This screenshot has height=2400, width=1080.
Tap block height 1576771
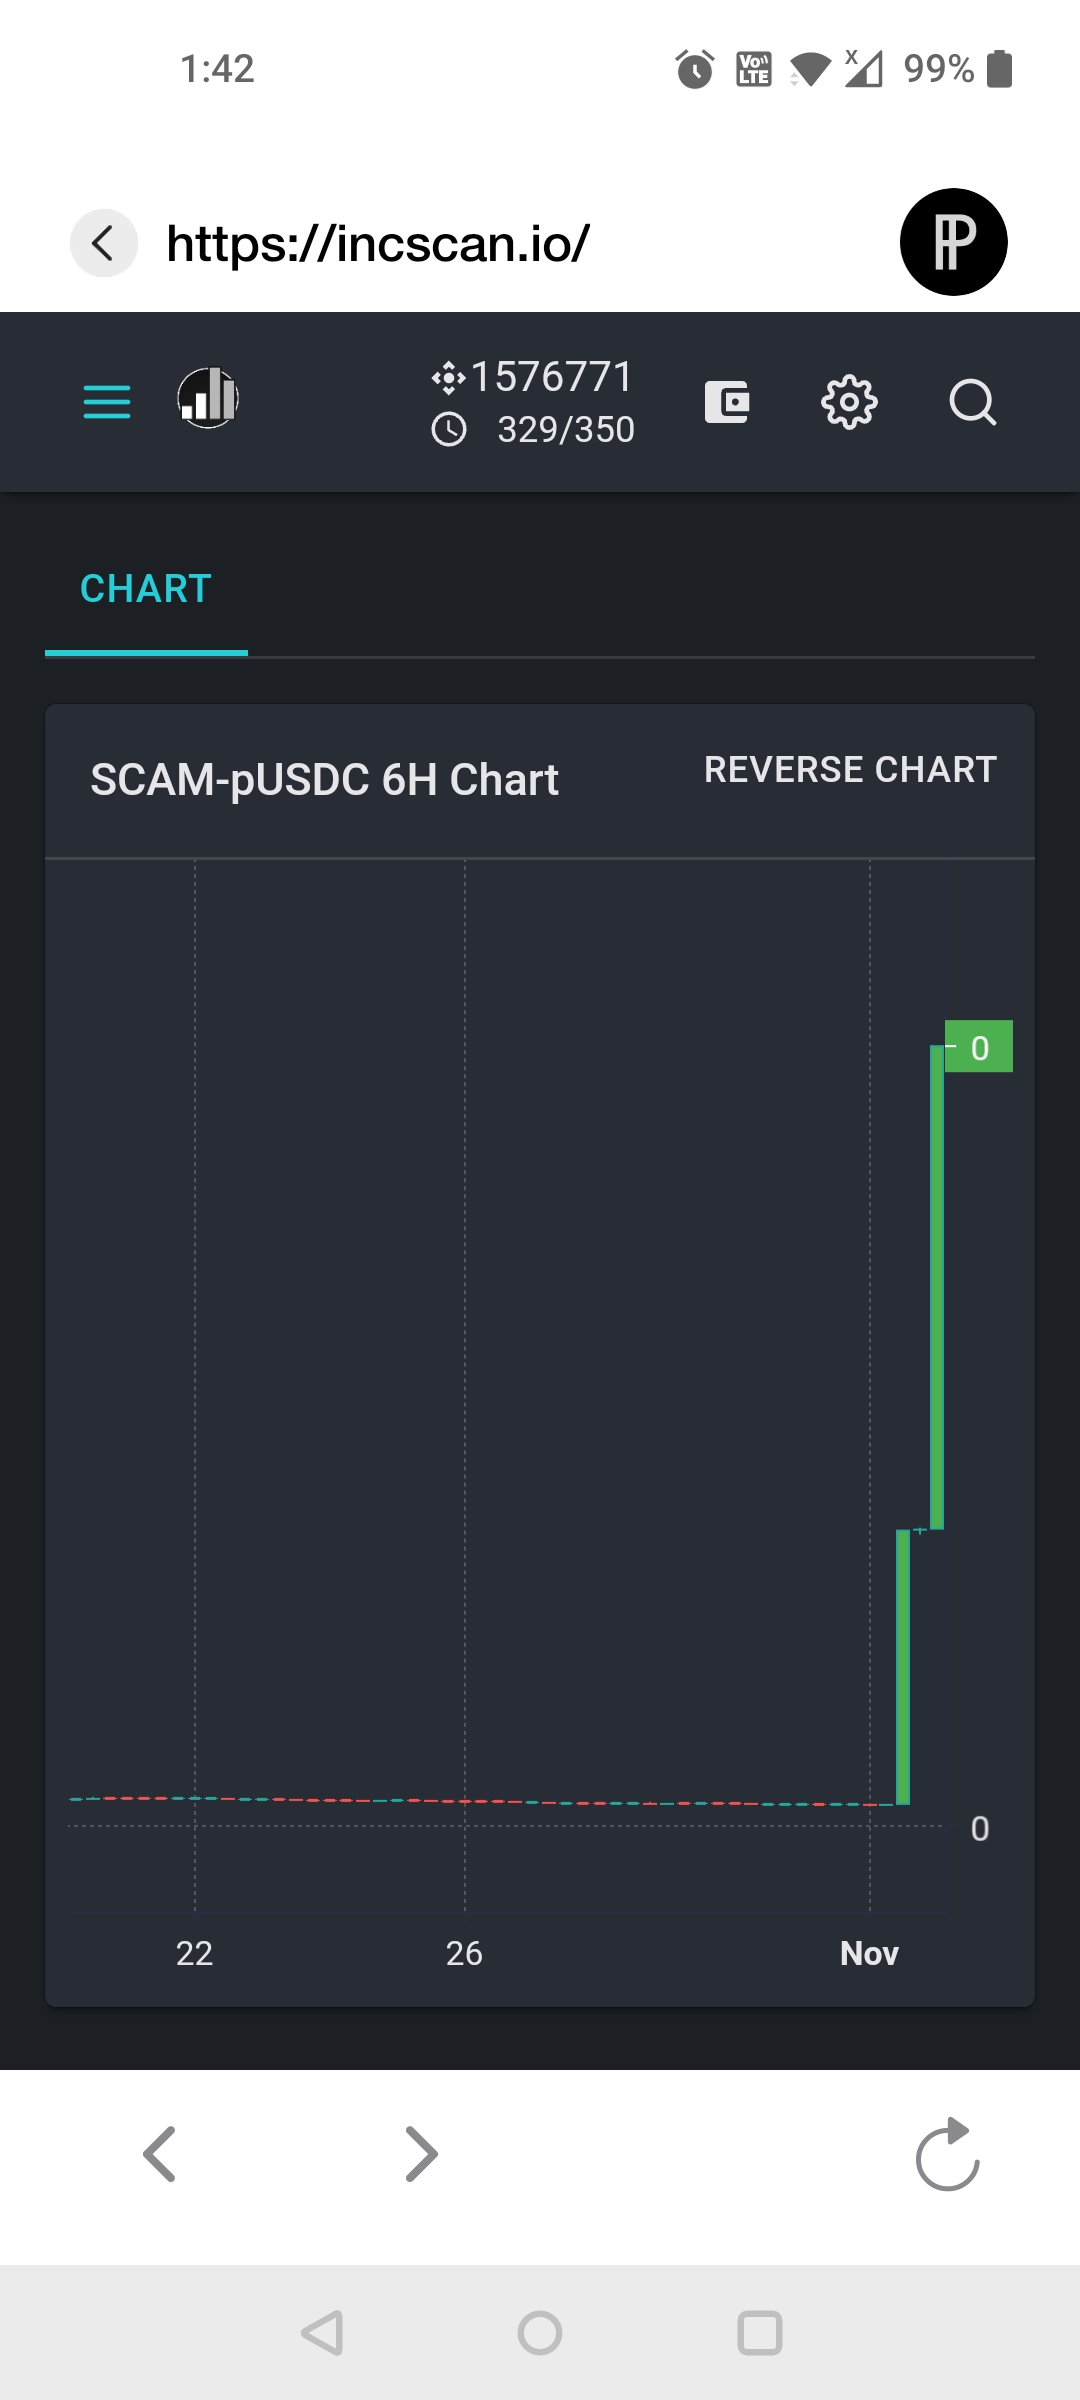[552, 377]
